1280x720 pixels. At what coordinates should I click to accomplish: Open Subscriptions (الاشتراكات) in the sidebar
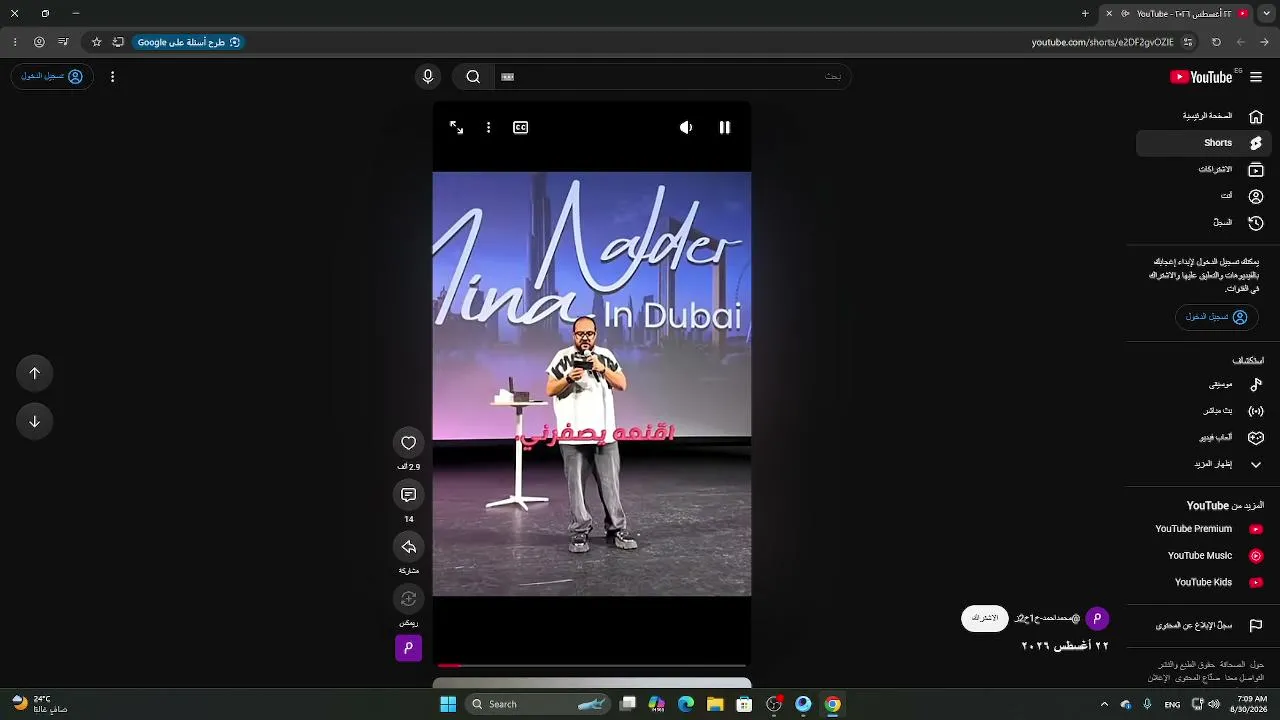(x=1204, y=170)
